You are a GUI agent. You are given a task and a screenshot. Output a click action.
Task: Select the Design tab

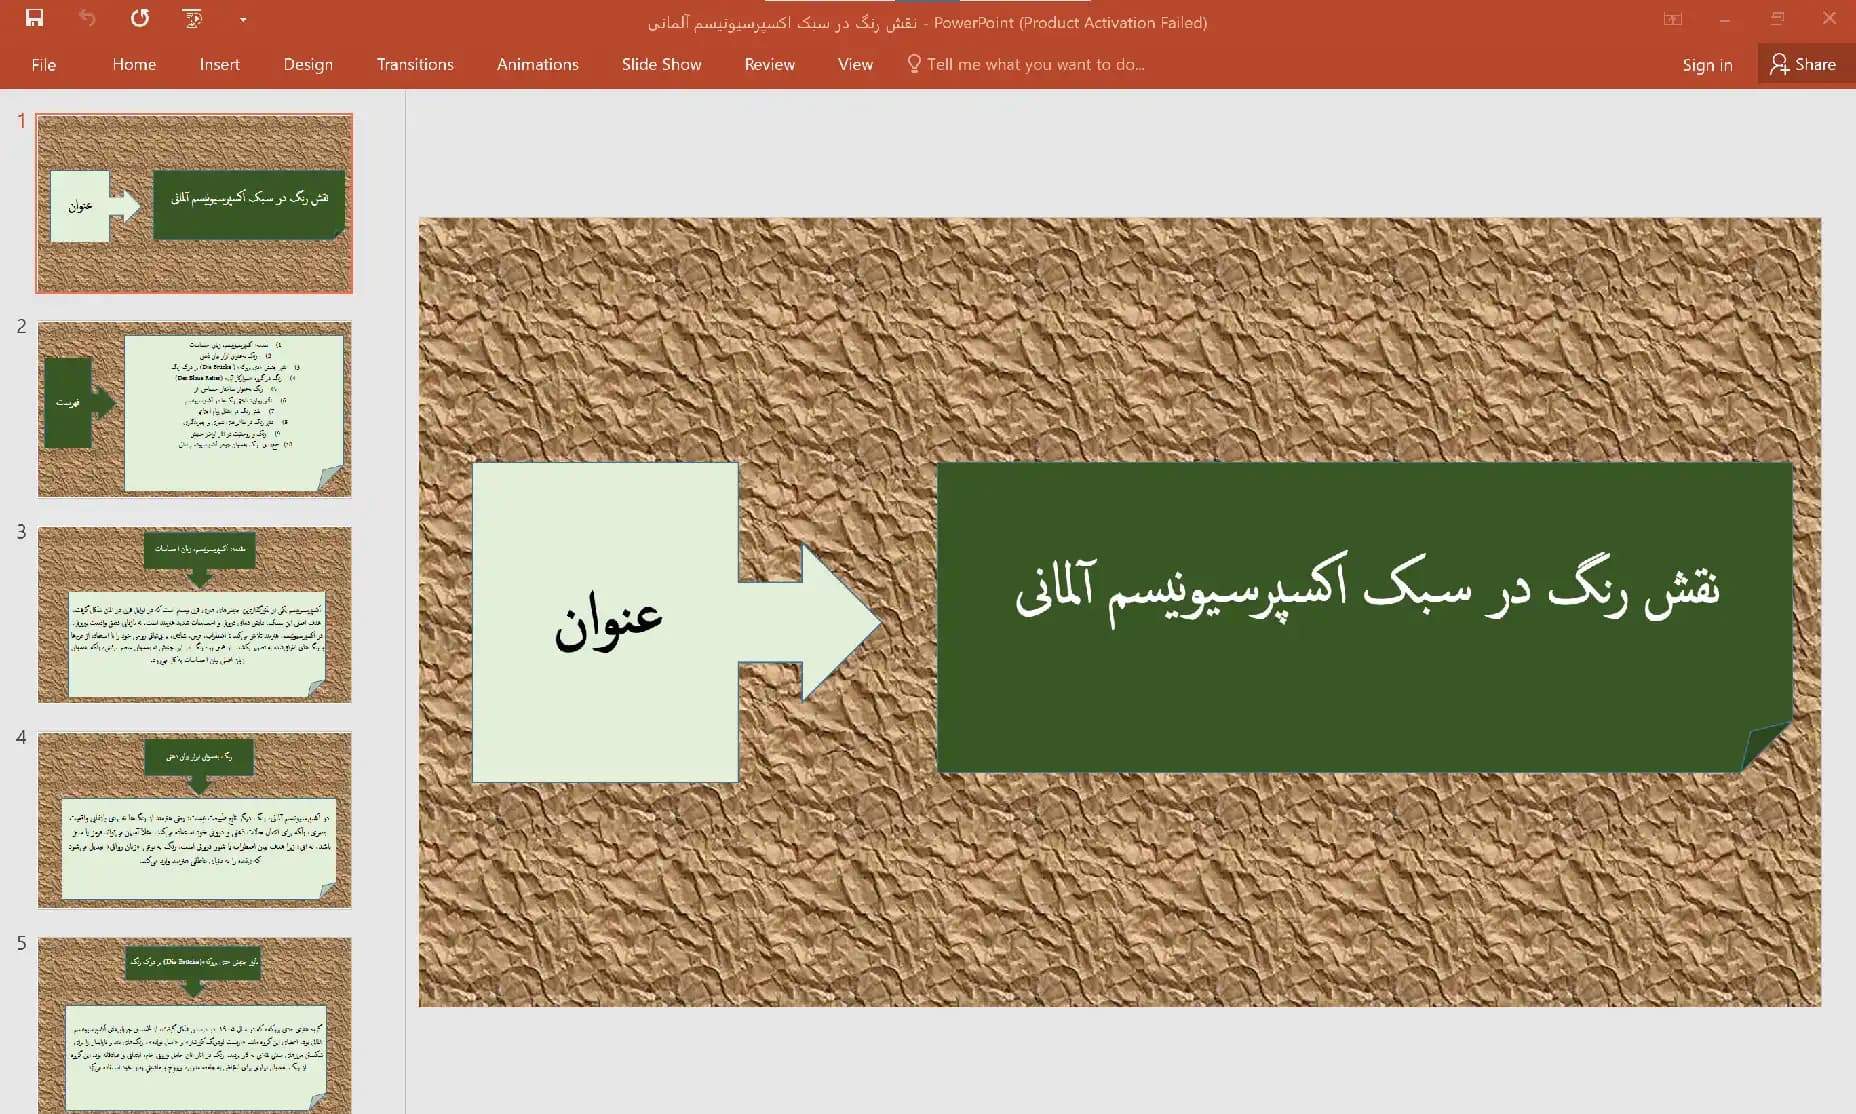click(x=308, y=65)
